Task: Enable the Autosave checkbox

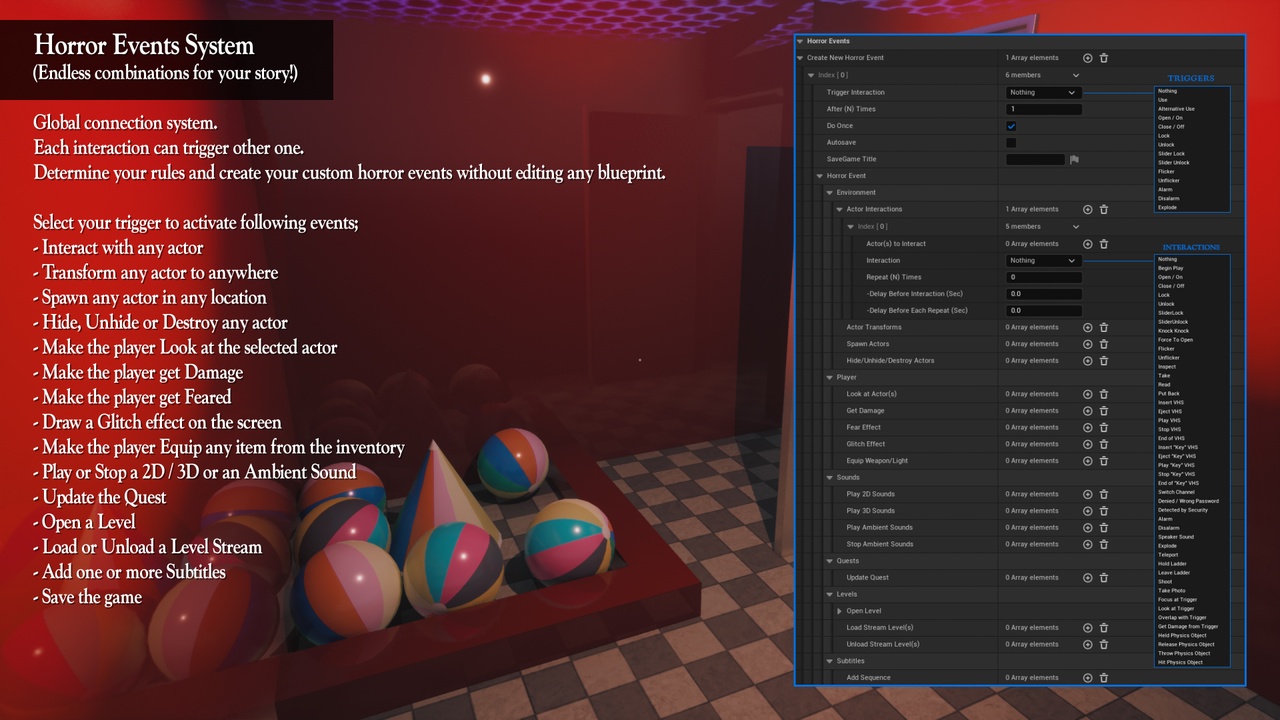Action: pos(1011,143)
